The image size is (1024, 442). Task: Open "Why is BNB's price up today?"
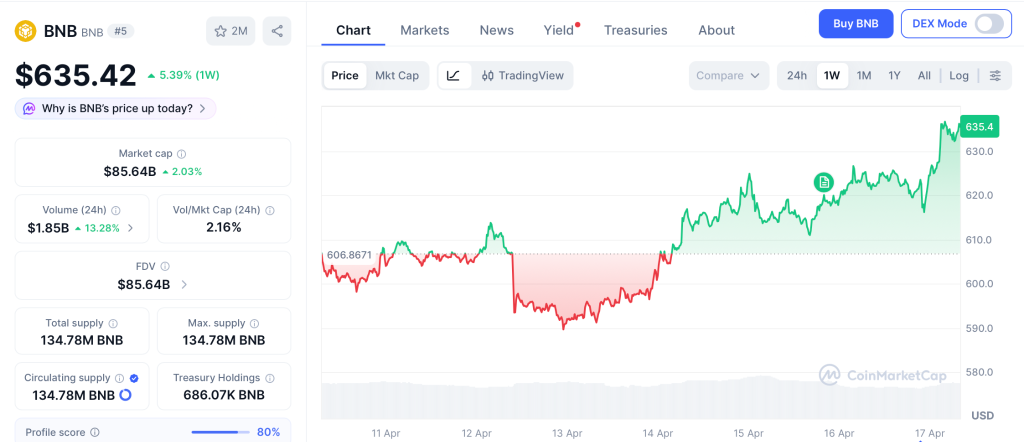(116, 108)
